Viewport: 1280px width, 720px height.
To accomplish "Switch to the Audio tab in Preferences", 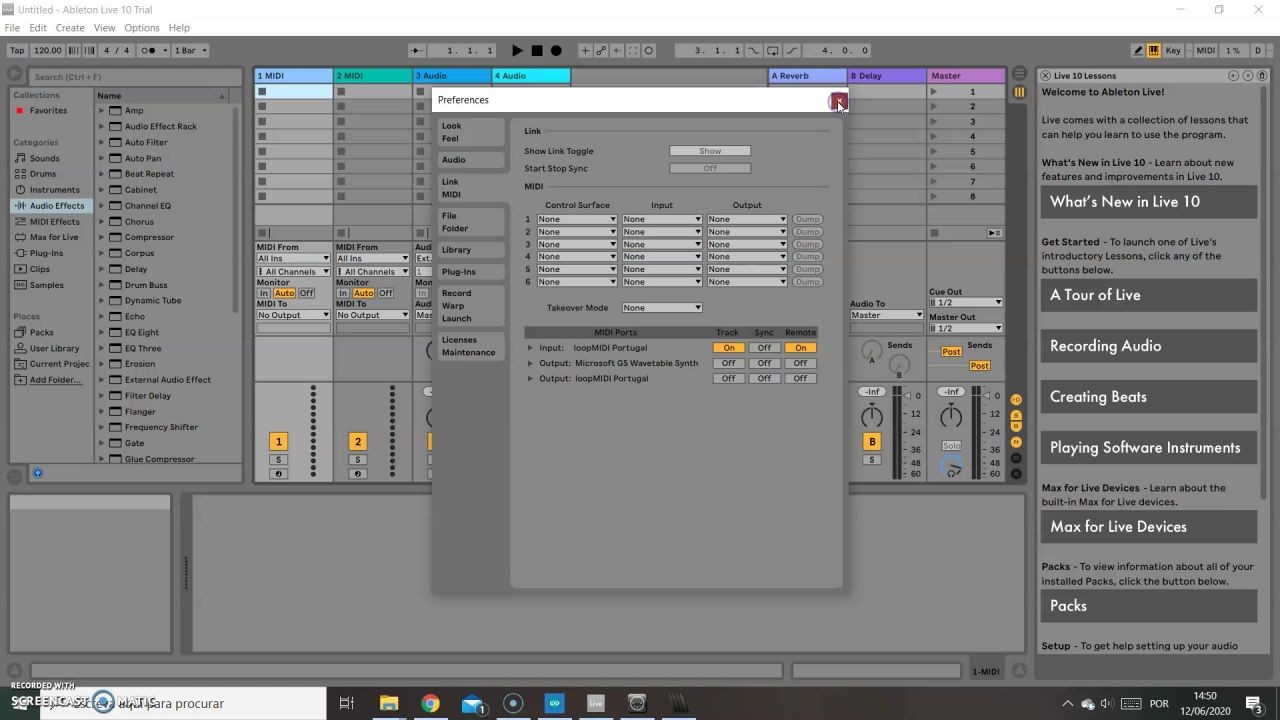I will [x=453, y=159].
